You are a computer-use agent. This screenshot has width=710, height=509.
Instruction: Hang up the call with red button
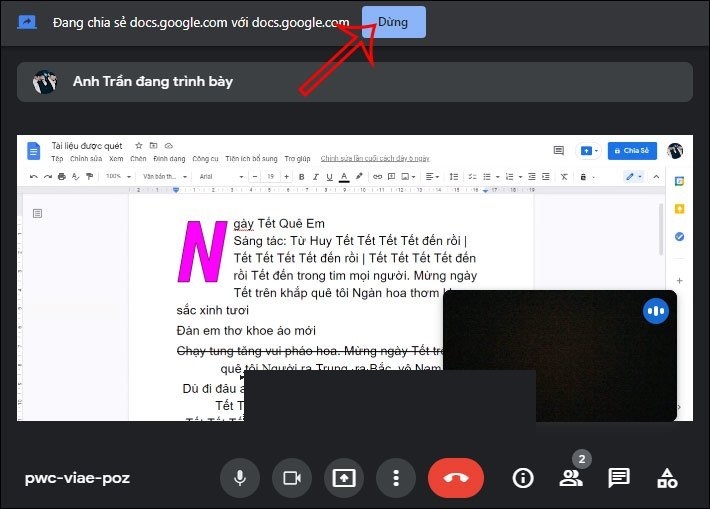point(456,478)
